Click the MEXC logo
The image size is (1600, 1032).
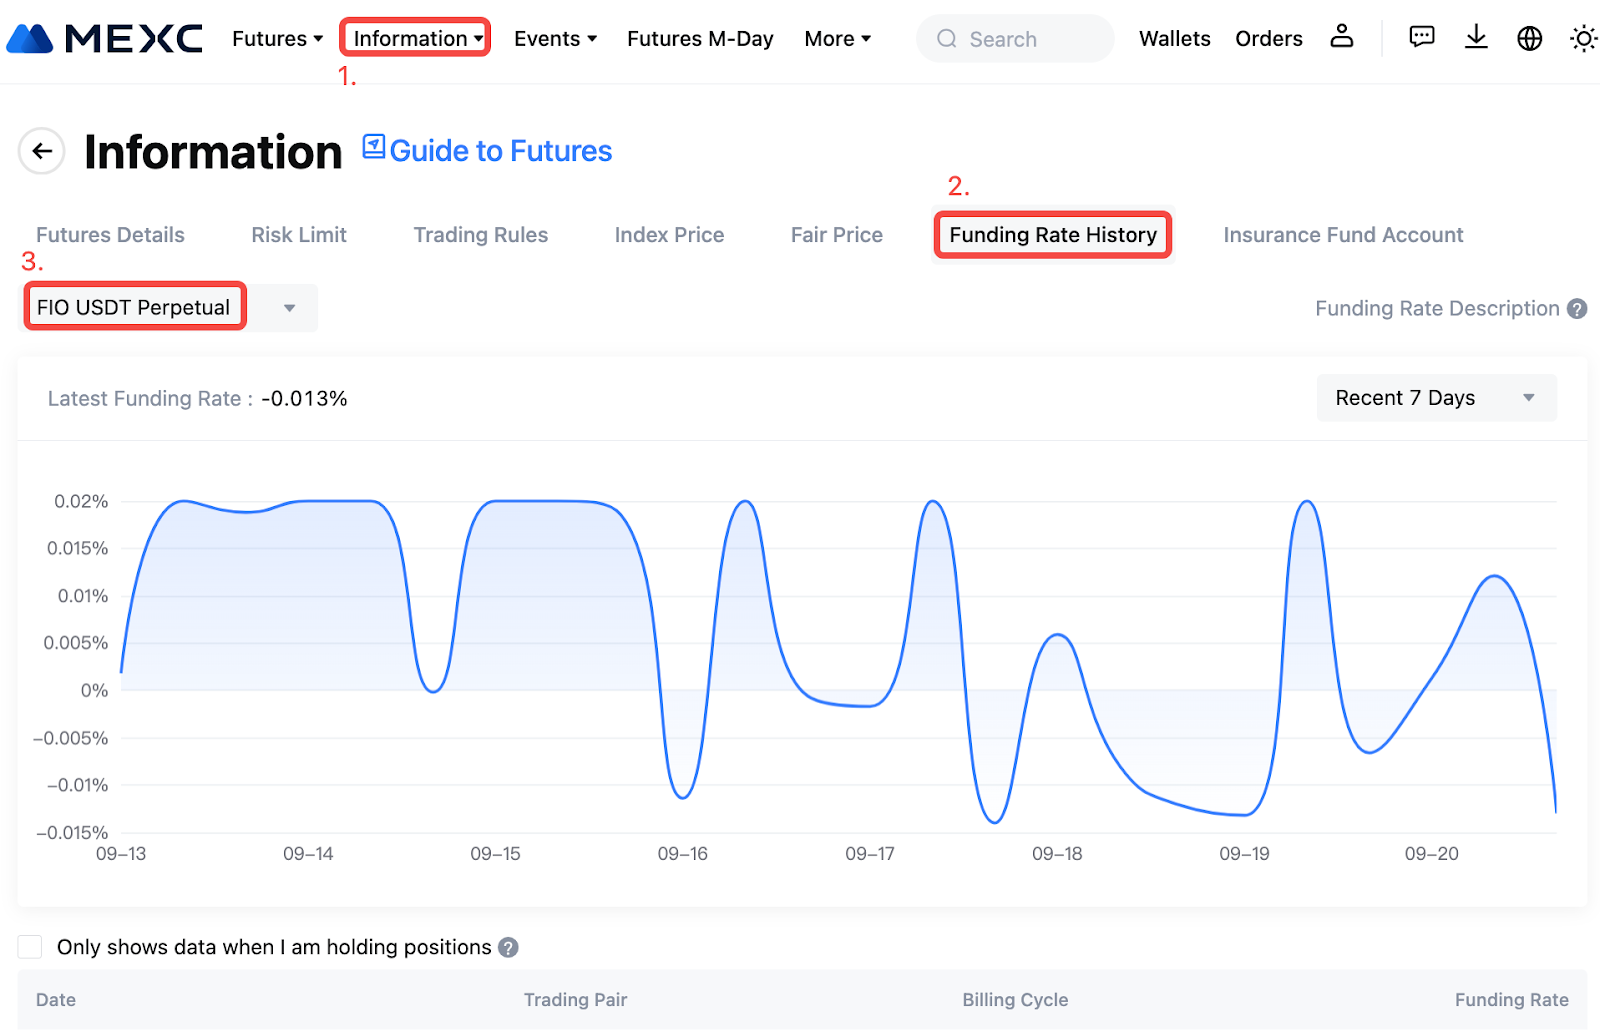pos(104,39)
